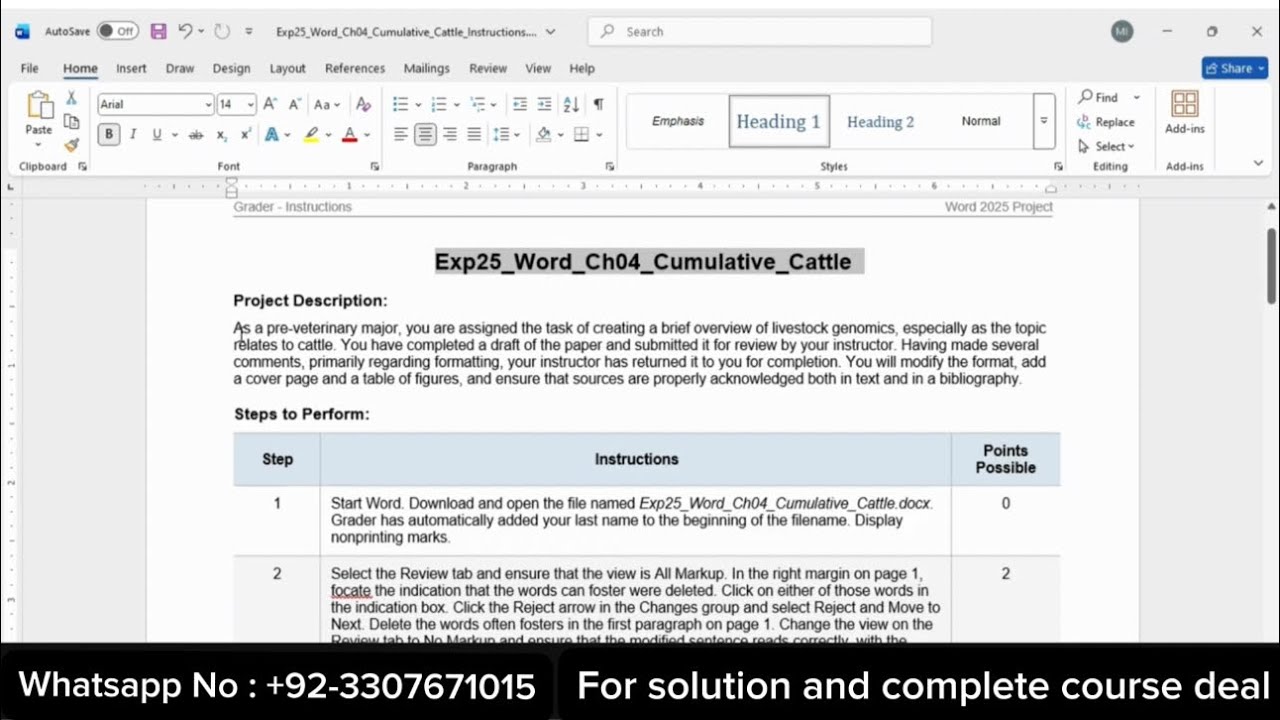Align text left

(401, 134)
